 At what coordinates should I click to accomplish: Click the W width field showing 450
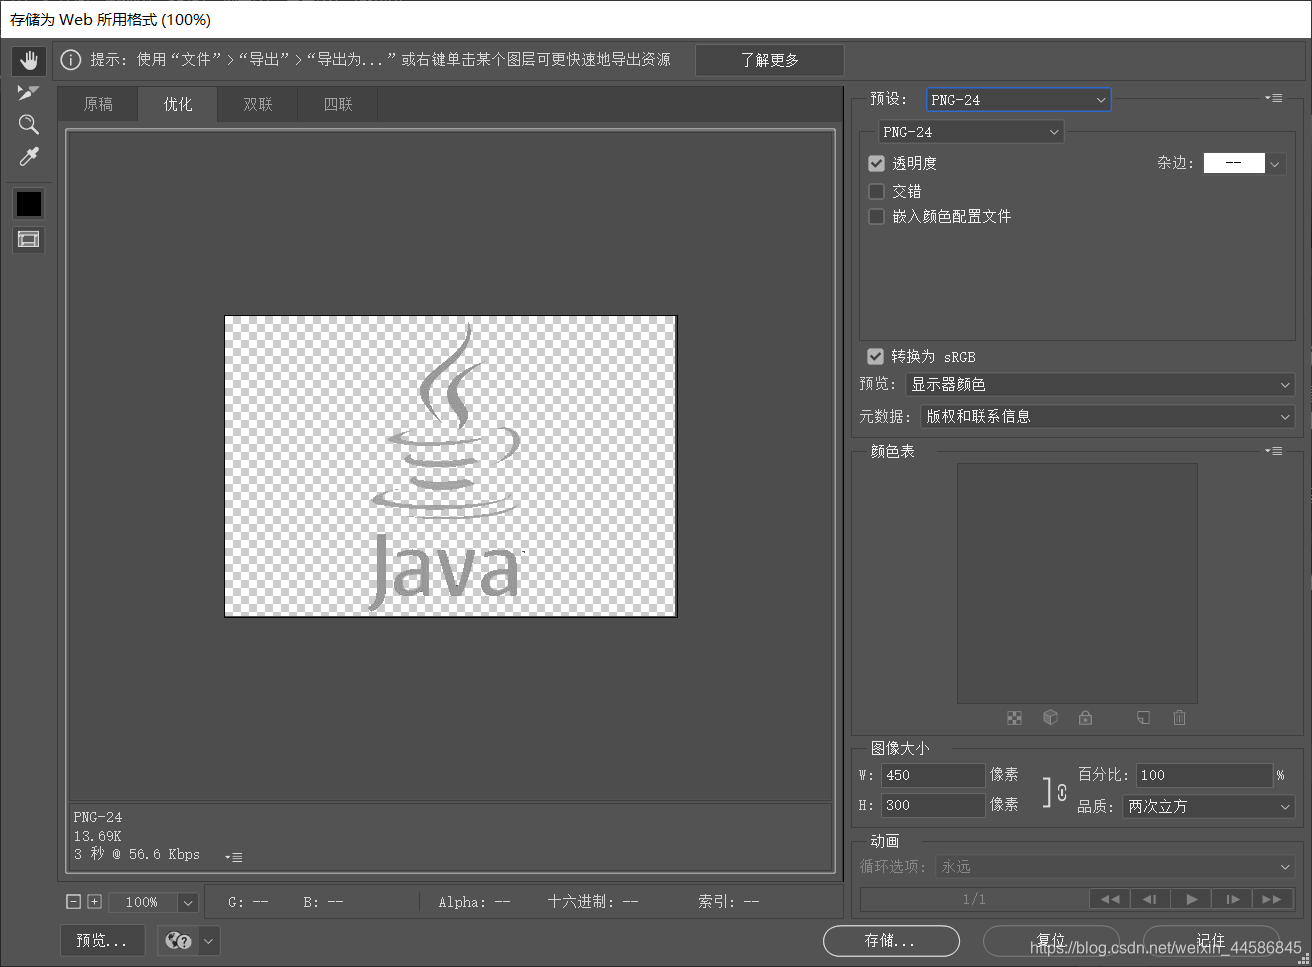coord(933,775)
